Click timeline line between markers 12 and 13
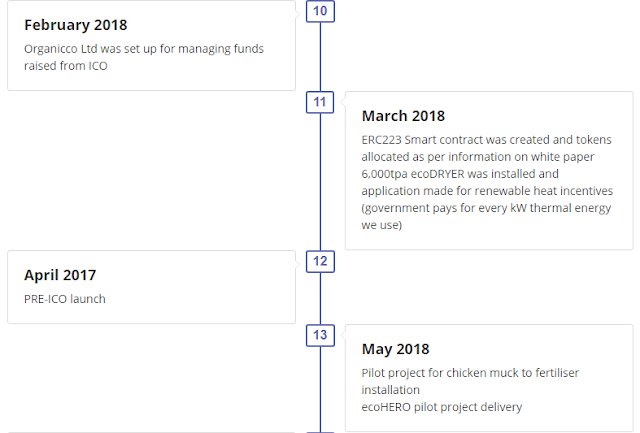 [x=320, y=299]
